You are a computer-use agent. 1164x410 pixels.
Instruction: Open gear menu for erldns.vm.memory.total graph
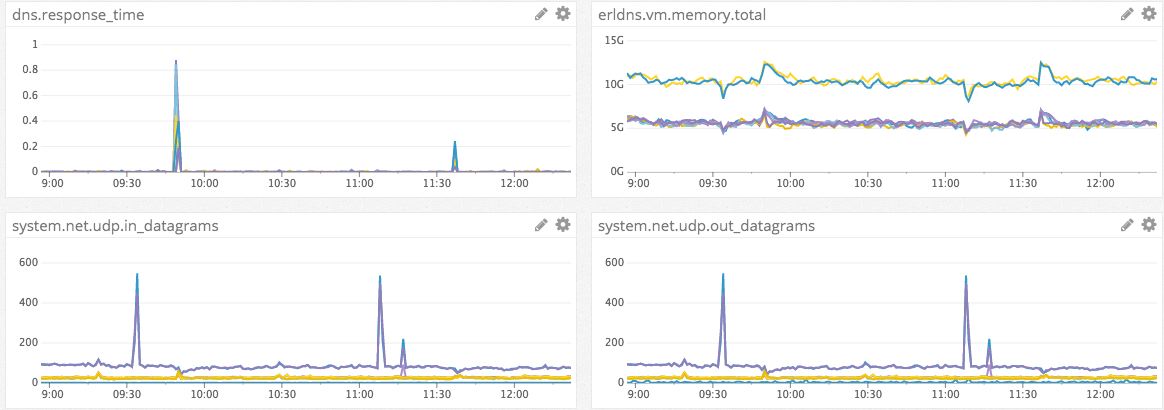click(x=1149, y=13)
